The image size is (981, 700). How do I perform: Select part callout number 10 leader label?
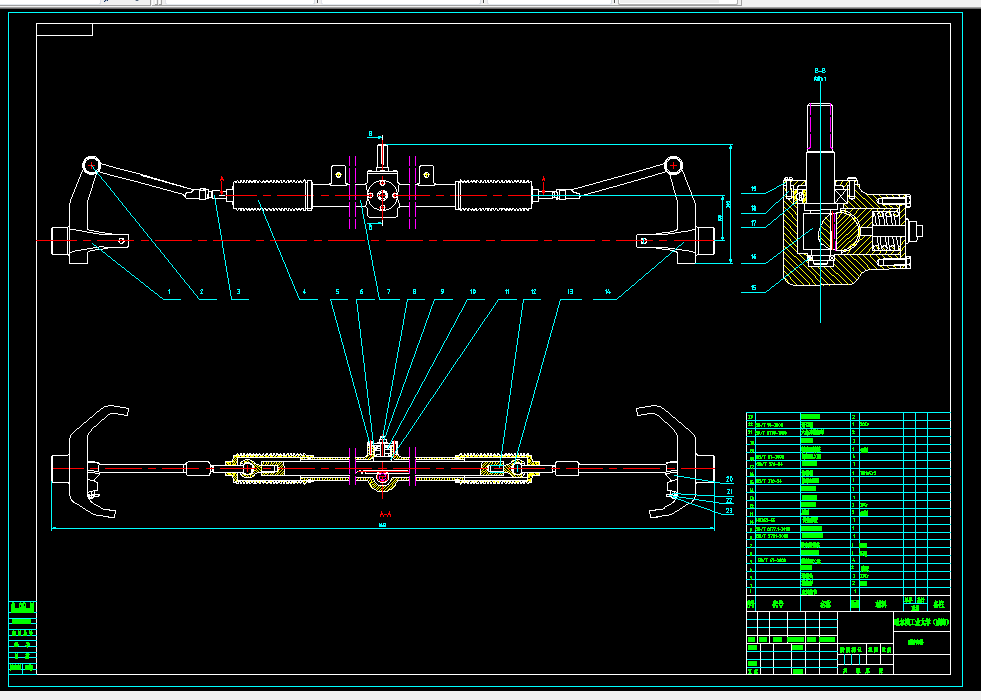point(473,292)
